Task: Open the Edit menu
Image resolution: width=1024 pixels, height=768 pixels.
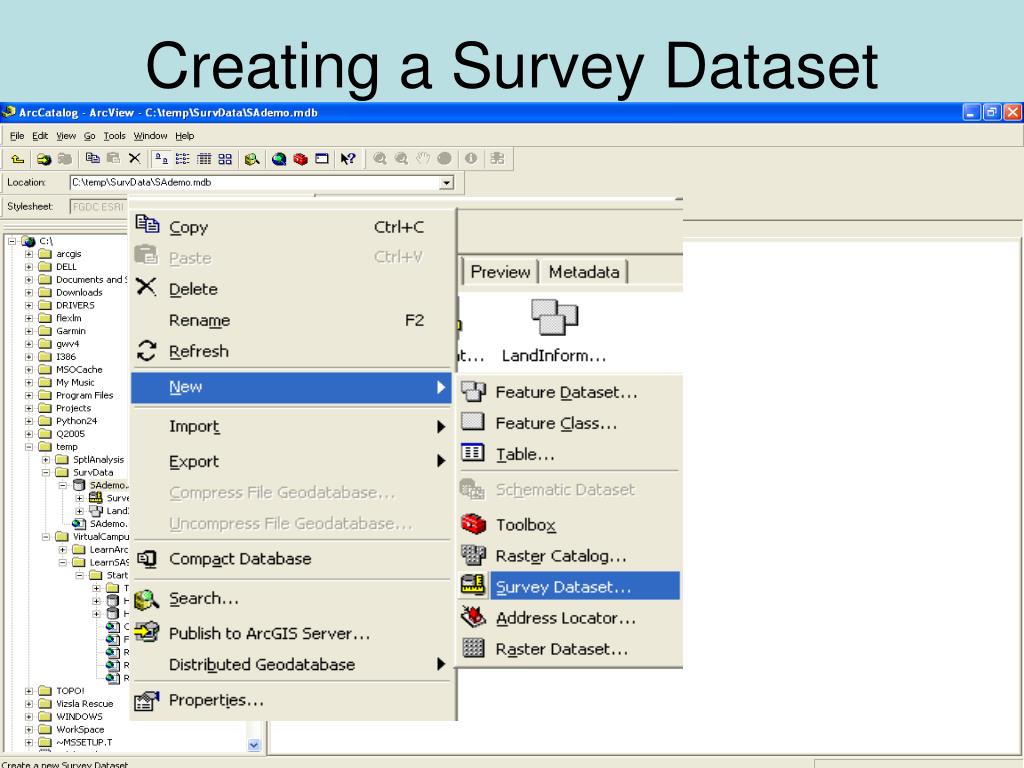Action: pyautogui.click(x=40, y=136)
